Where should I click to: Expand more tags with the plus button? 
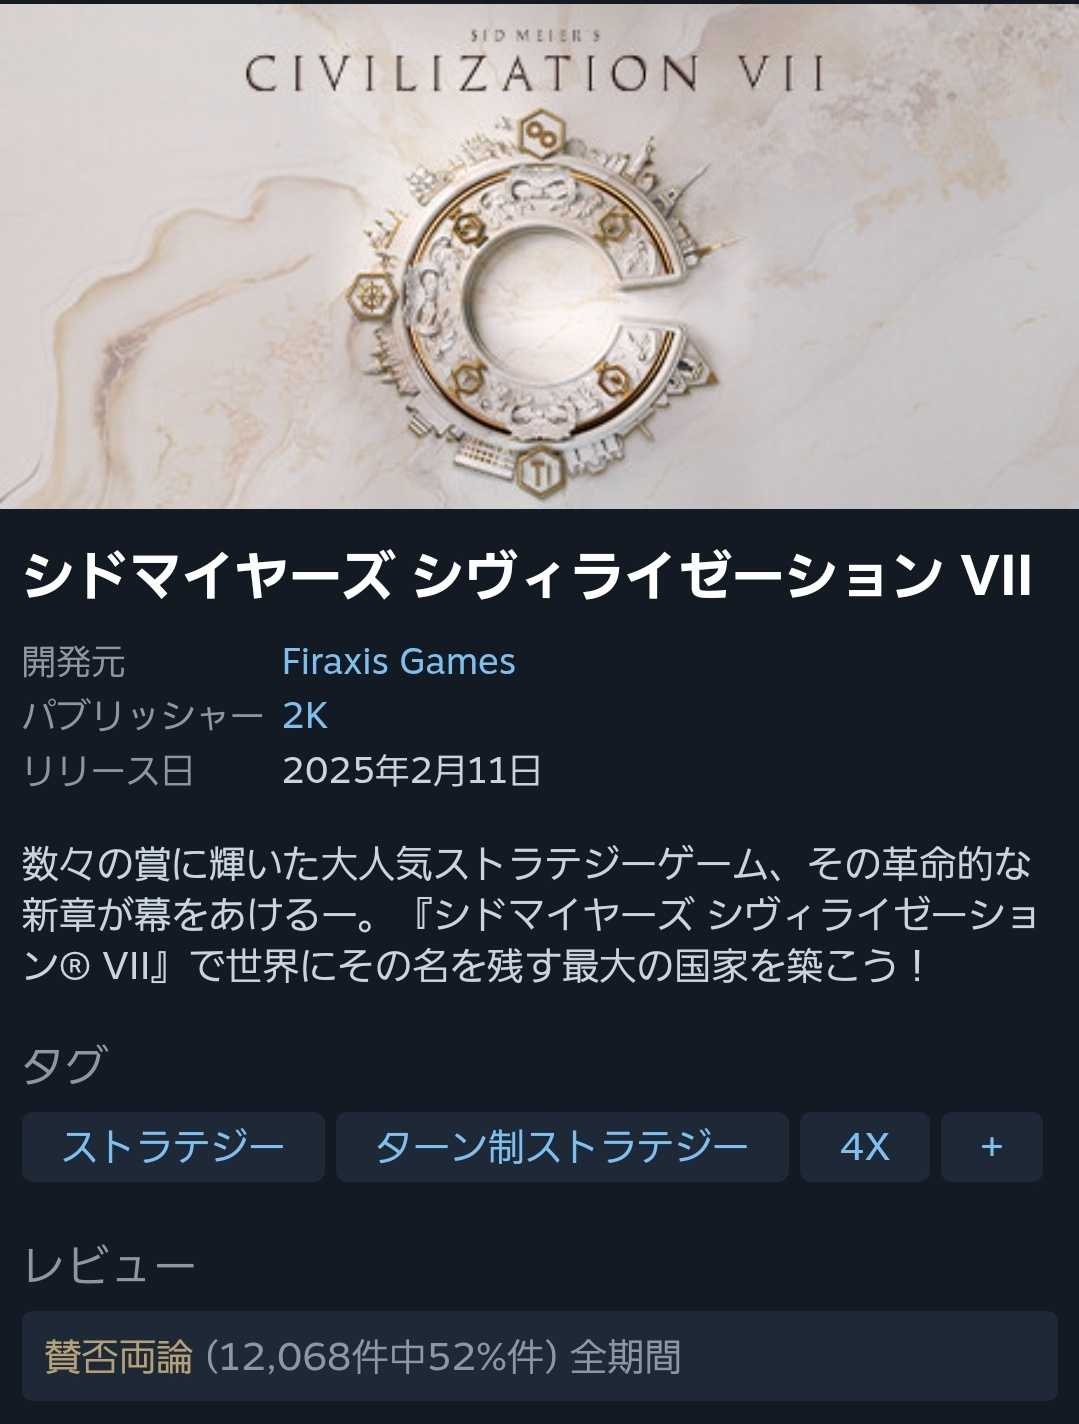[x=992, y=1147]
